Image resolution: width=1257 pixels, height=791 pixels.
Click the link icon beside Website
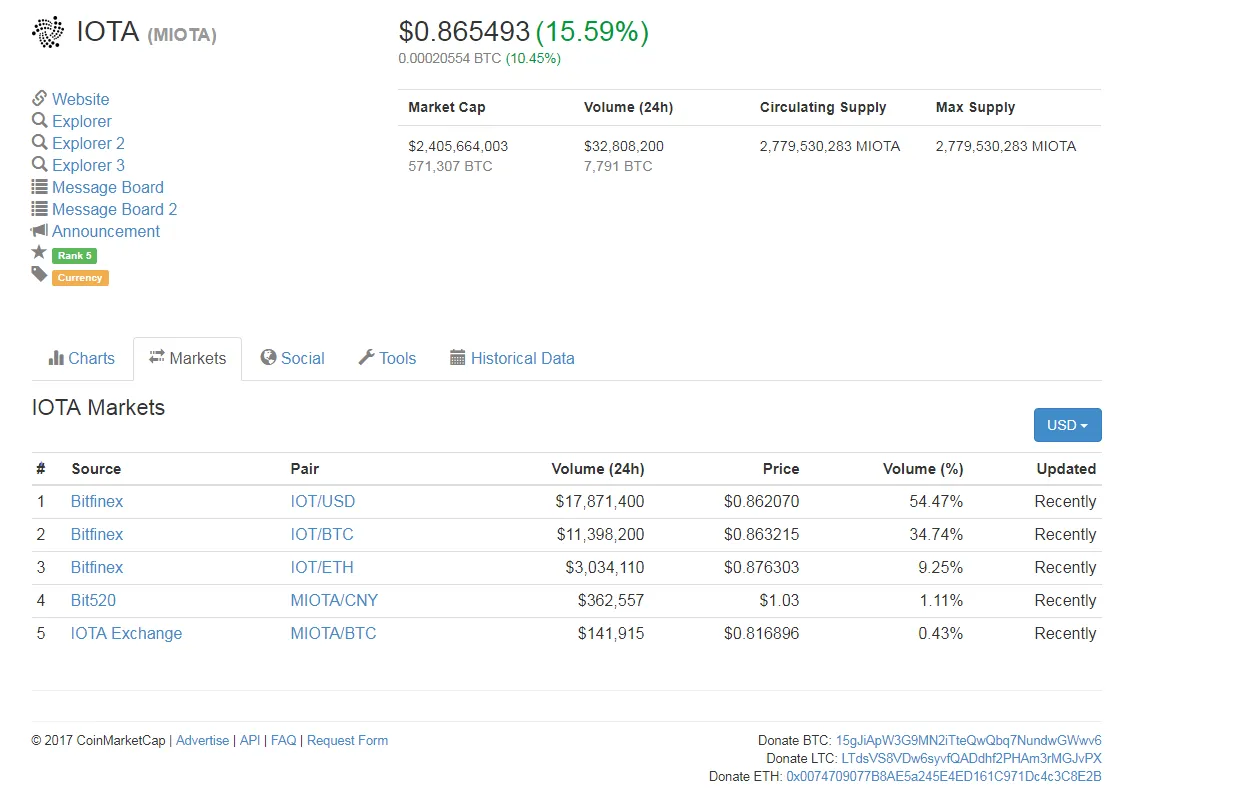point(40,98)
